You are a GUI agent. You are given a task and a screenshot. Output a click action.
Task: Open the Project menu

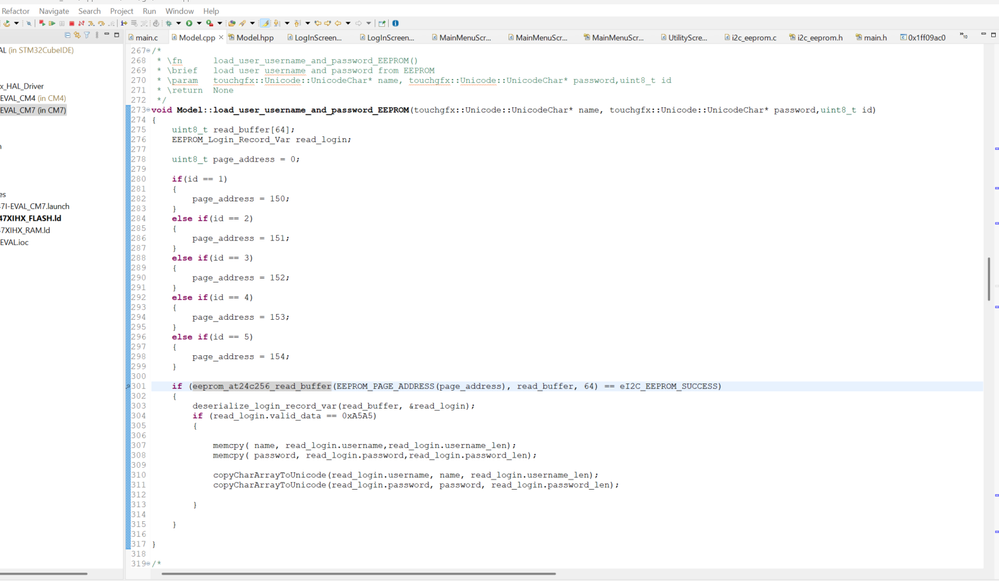(x=121, y=11)
